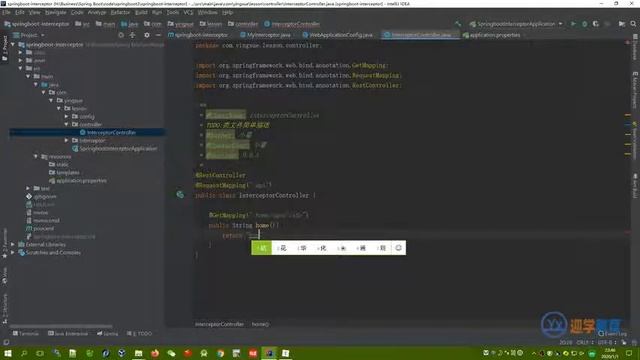Open the Navigate menu

56,13
